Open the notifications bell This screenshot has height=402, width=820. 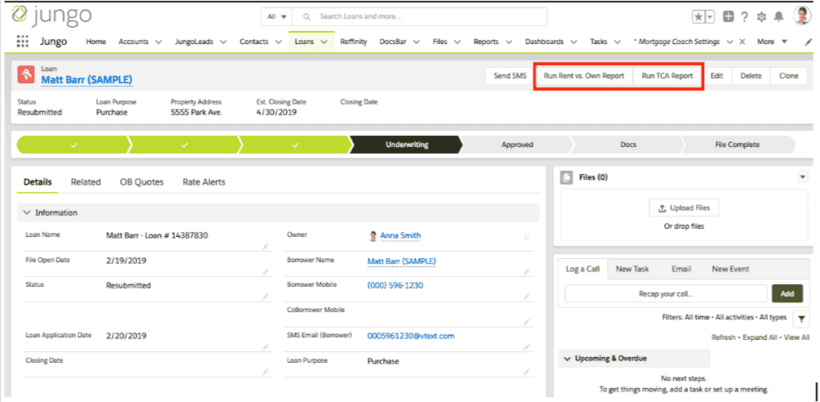pos(778,17)
